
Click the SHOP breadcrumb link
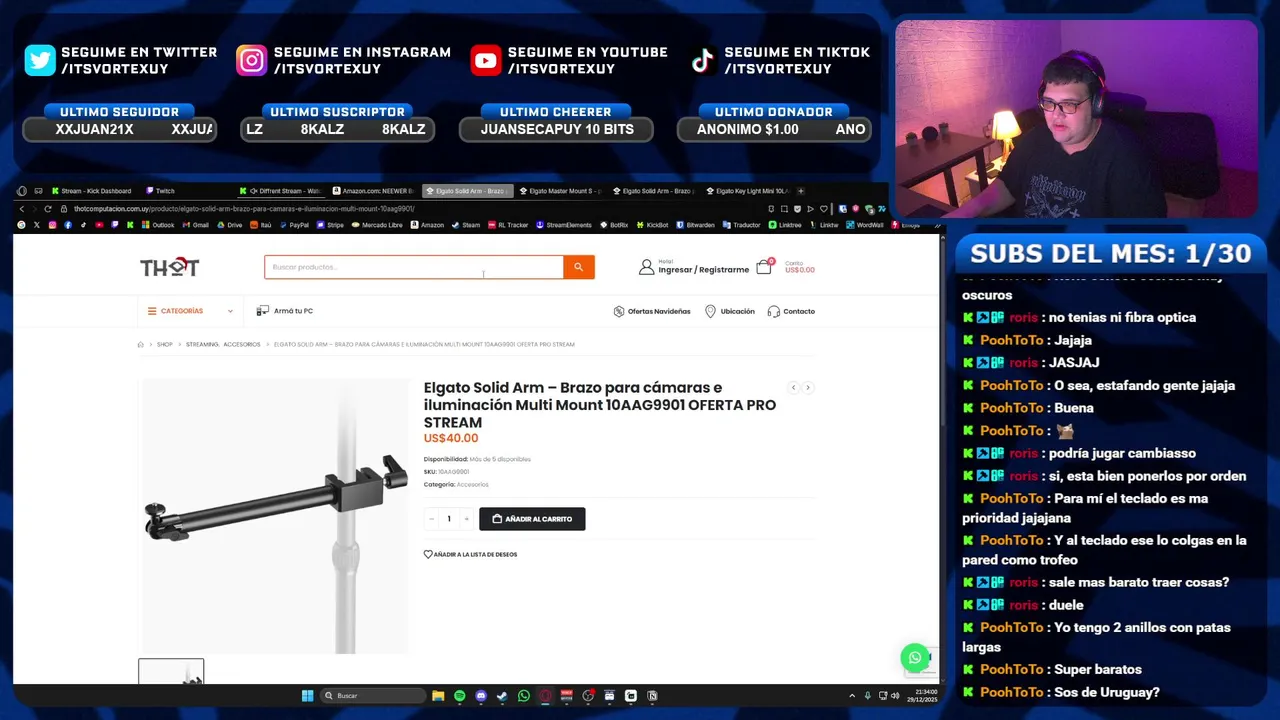[x=165, y=344]
